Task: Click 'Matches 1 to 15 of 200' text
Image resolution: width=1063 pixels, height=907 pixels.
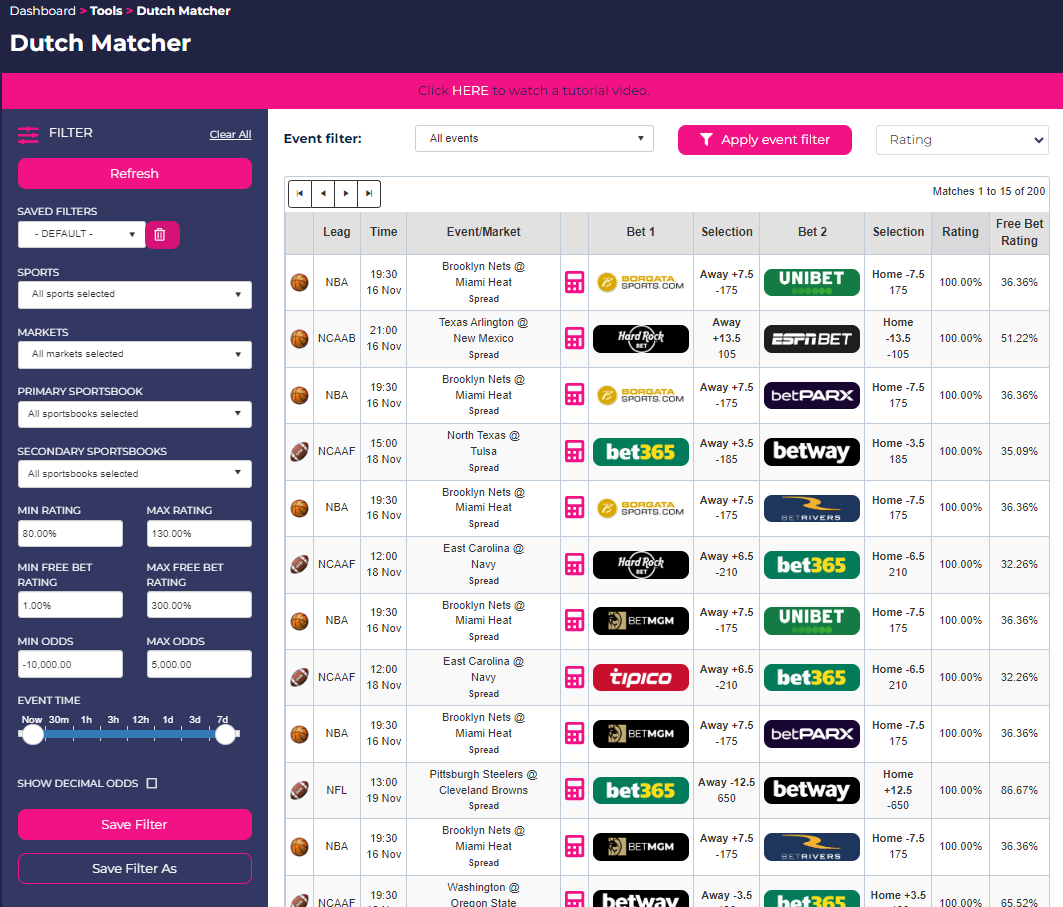Action: [x=988, y=191]
